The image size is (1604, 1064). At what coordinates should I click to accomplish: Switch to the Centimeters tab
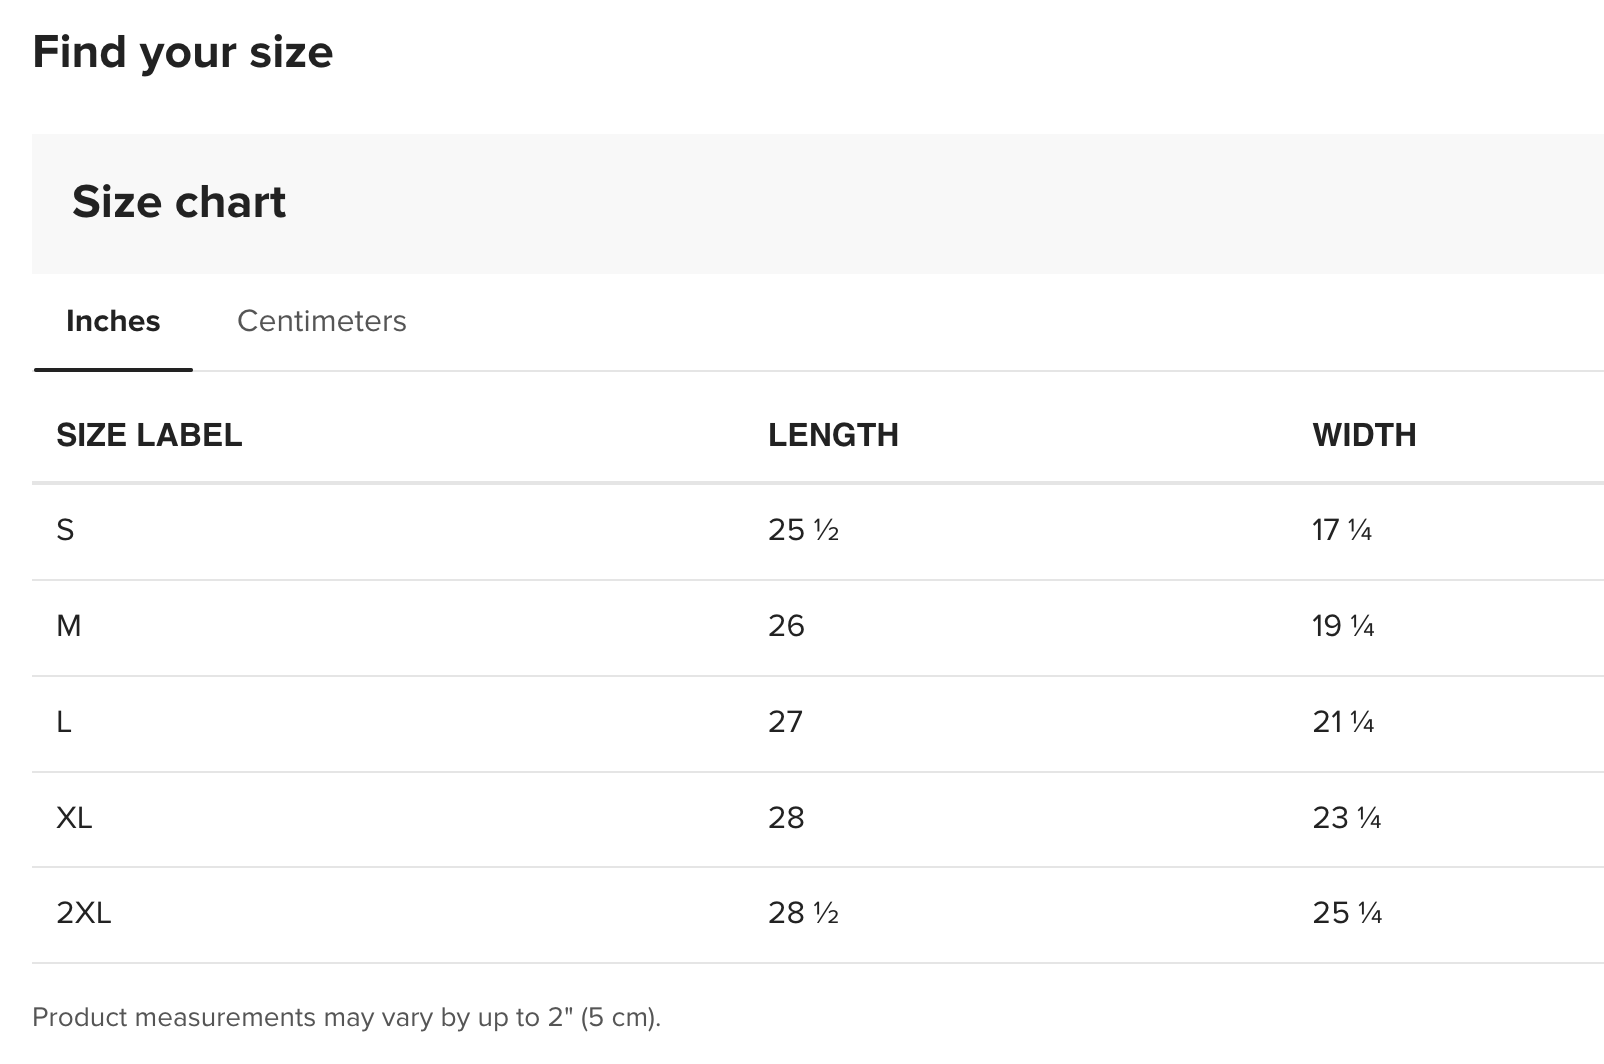pyautogui.click(x=321, y=321)
